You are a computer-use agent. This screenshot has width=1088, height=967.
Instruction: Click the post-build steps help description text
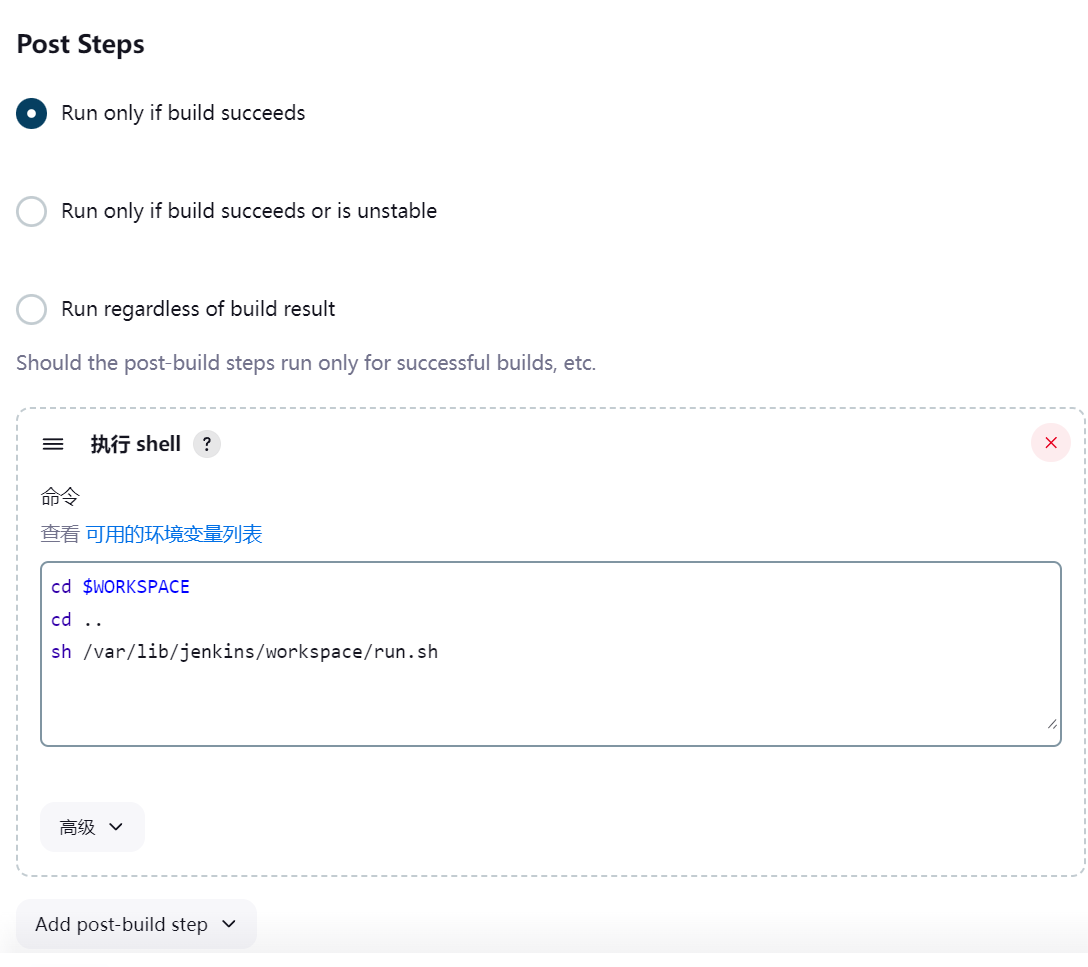click(x=306, y=363)
